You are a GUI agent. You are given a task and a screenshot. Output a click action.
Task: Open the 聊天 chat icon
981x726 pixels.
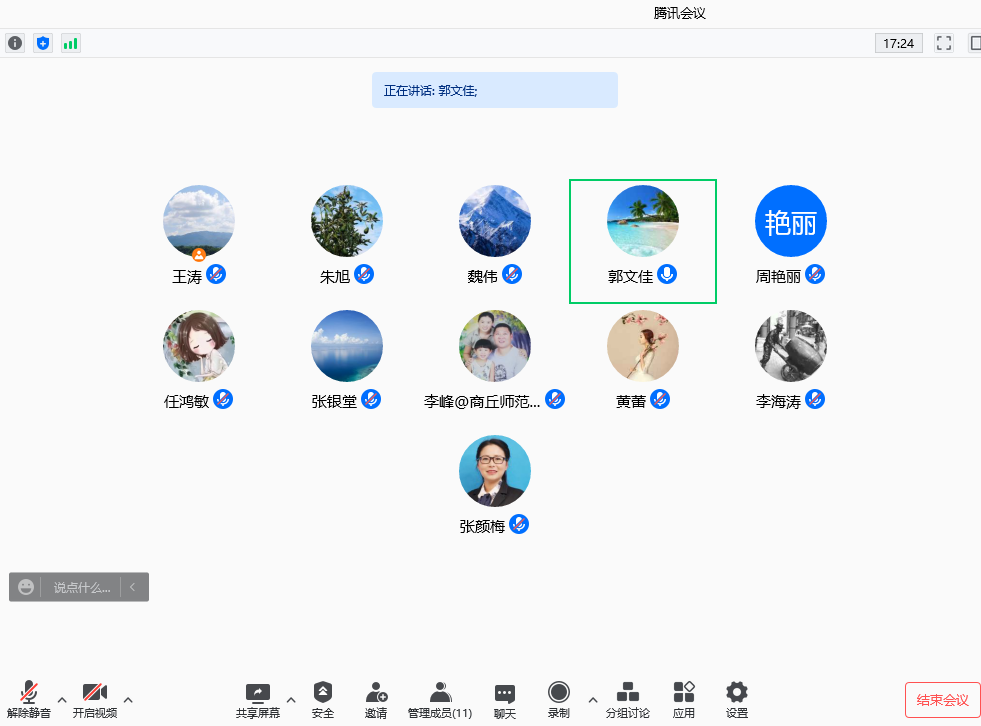pyautogui.click(x=505, y=699)
